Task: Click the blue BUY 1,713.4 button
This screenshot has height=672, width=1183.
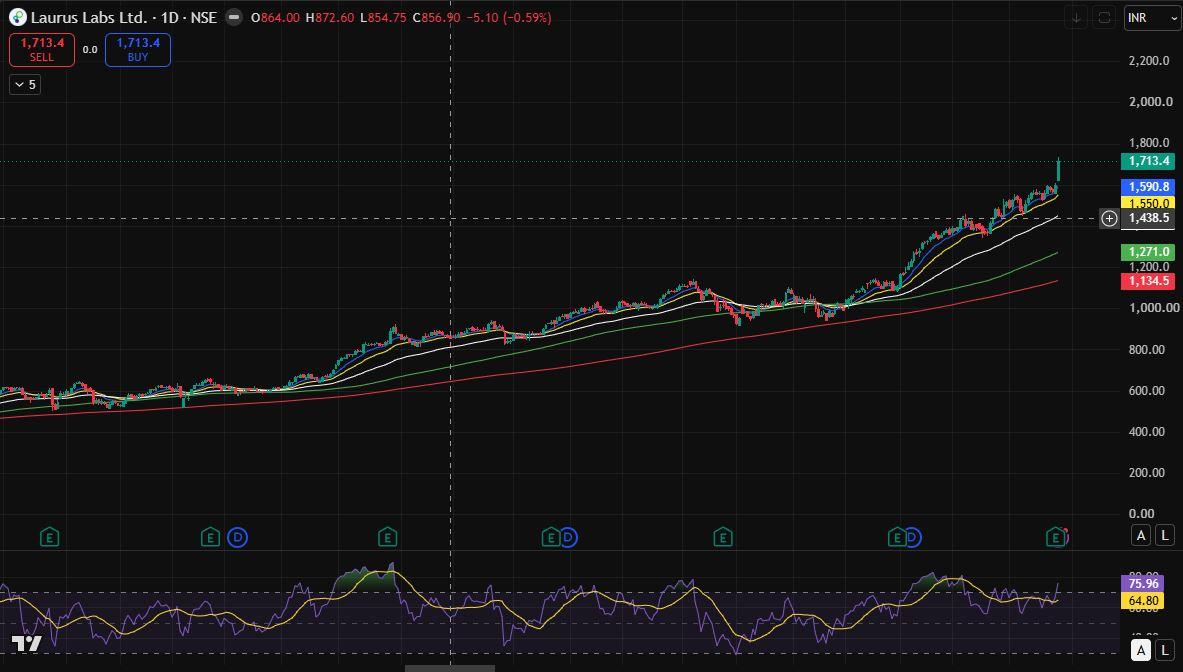Action: (x=138, y=50)
